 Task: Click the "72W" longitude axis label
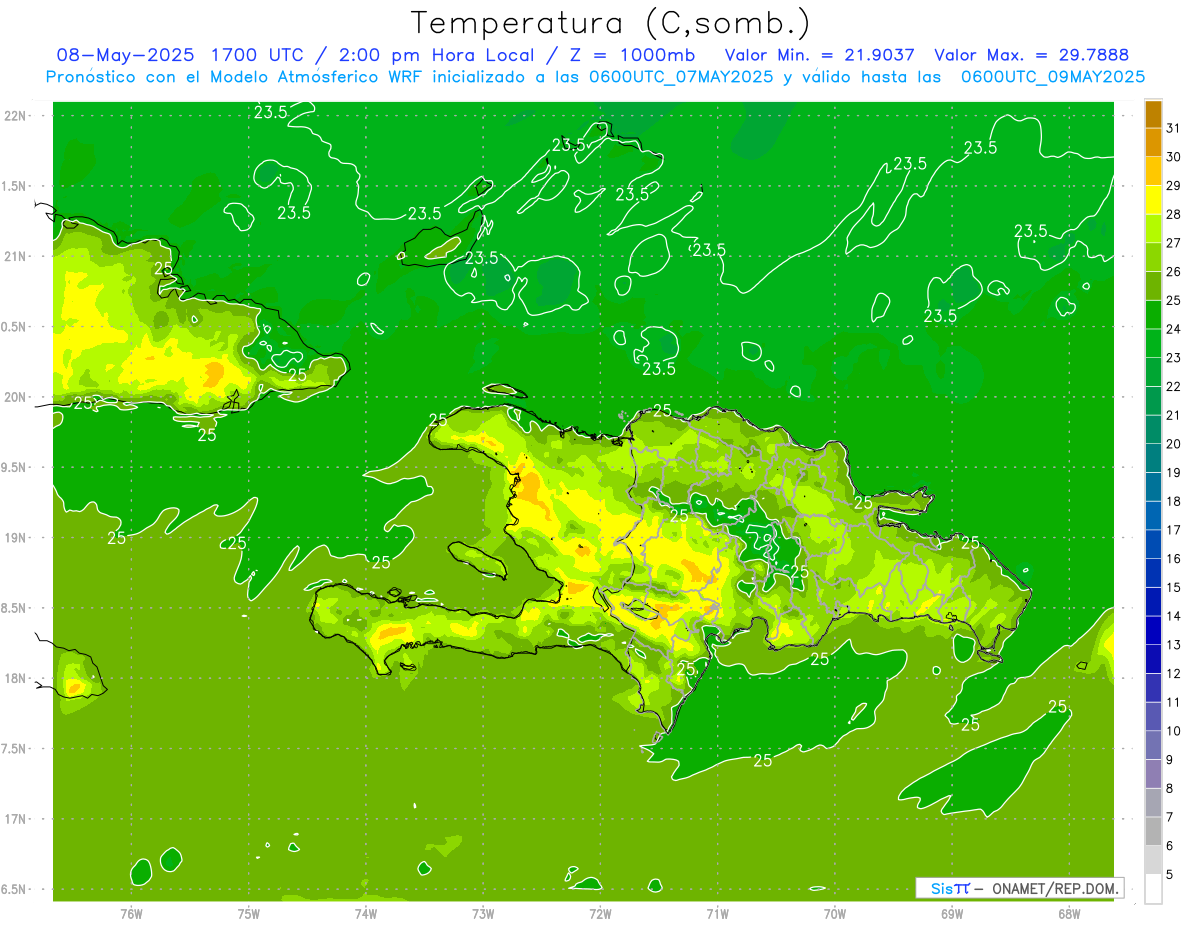600,913
